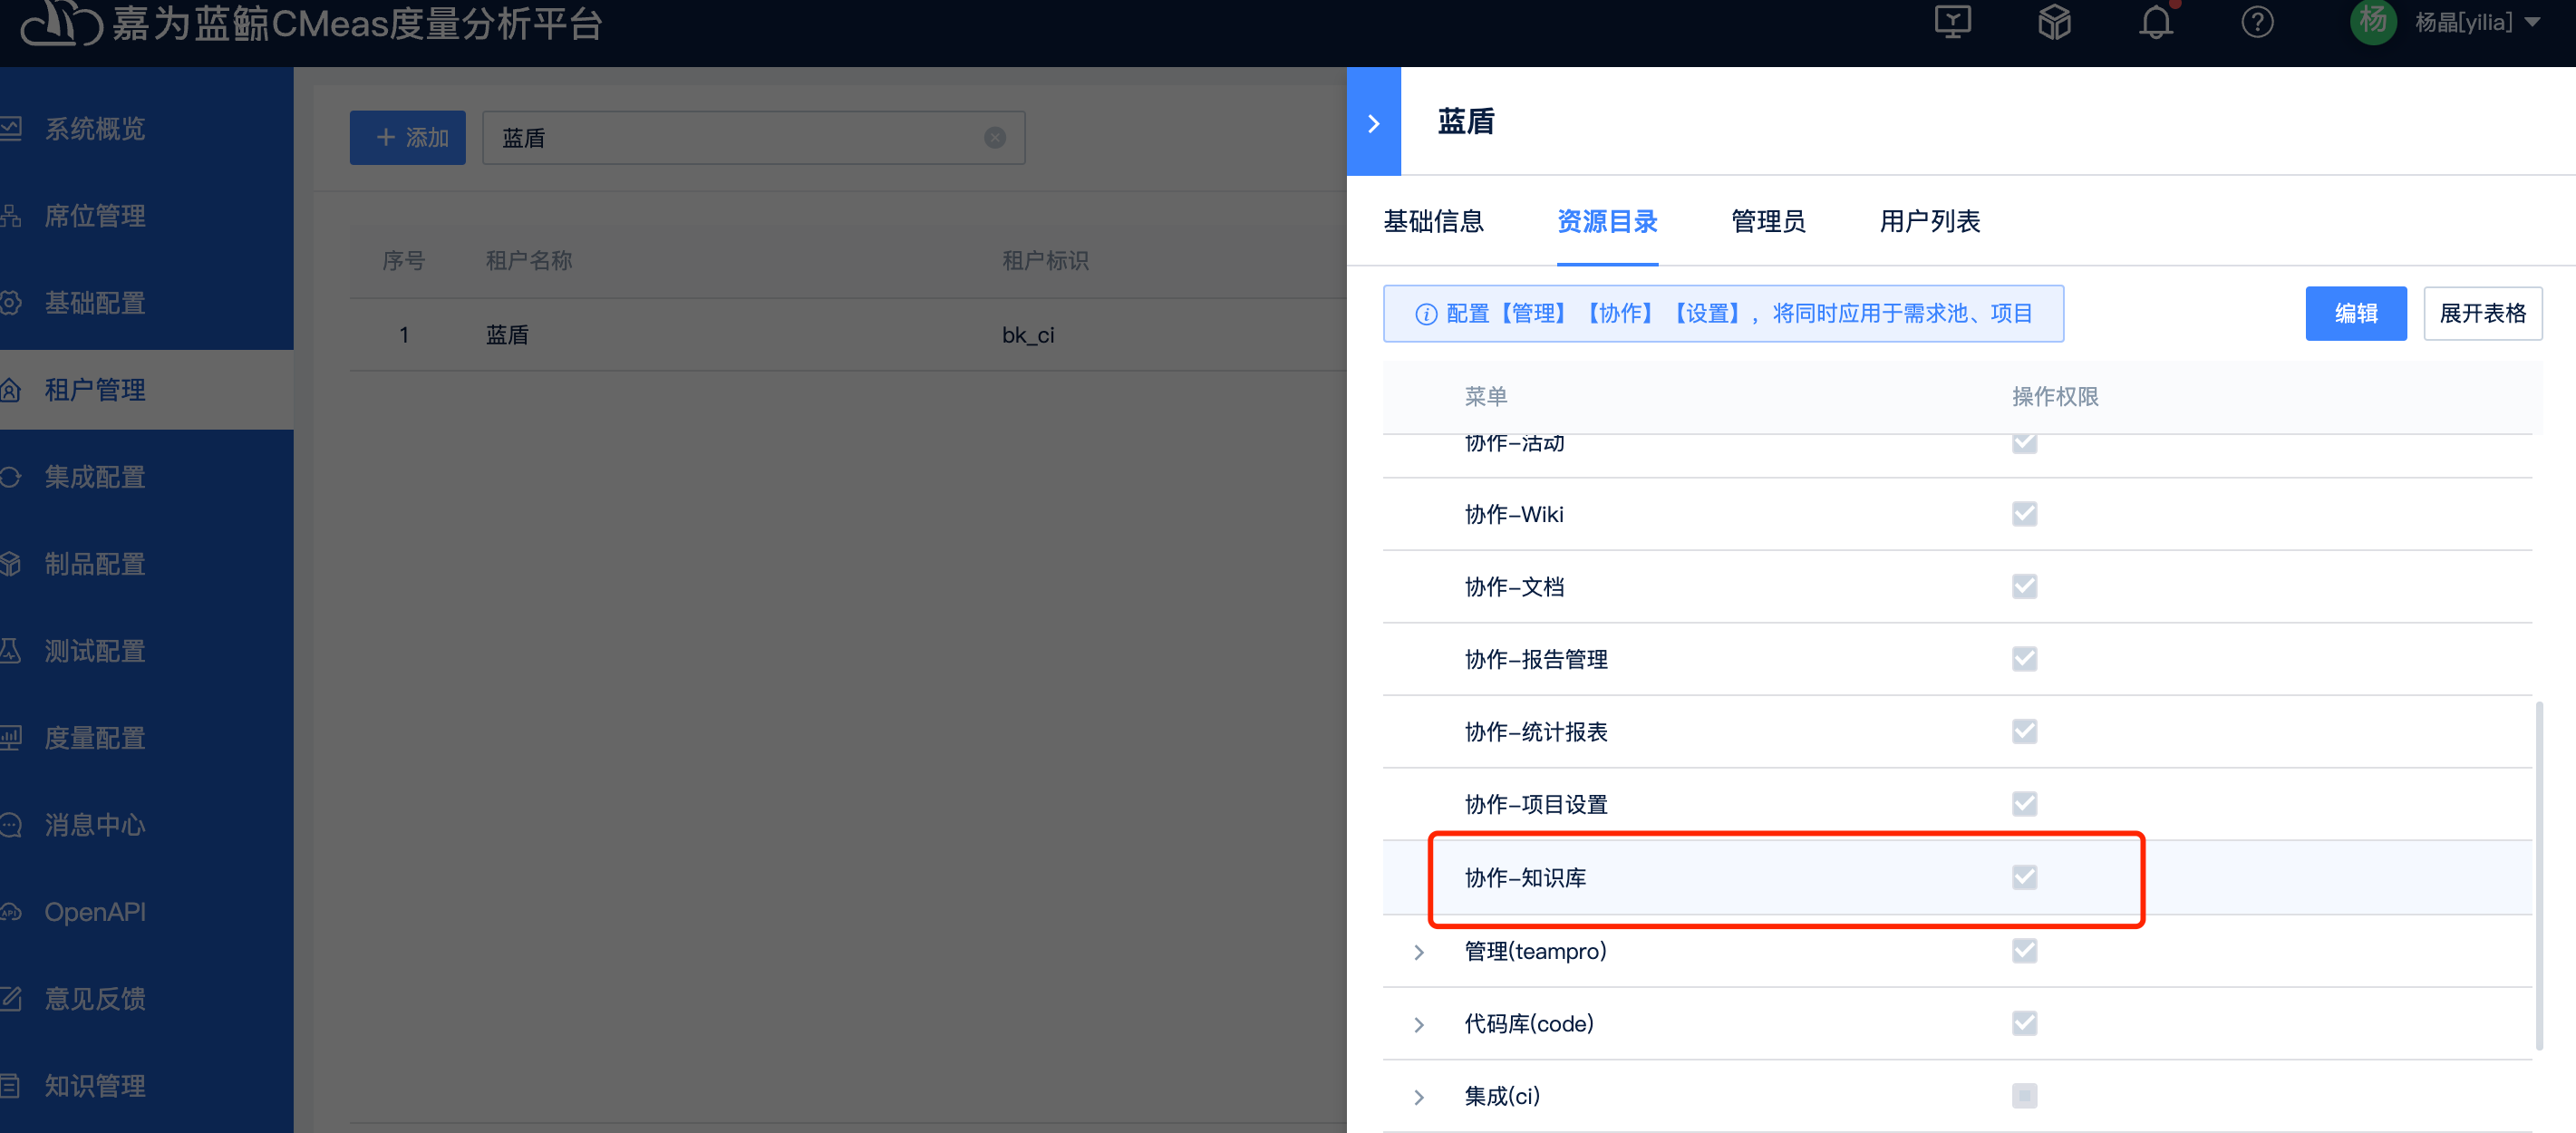Click the bk_ci tenant identifier cell
Image resolution: width=2576 pixels, height=1133 pixels.
pos(1028,335)
